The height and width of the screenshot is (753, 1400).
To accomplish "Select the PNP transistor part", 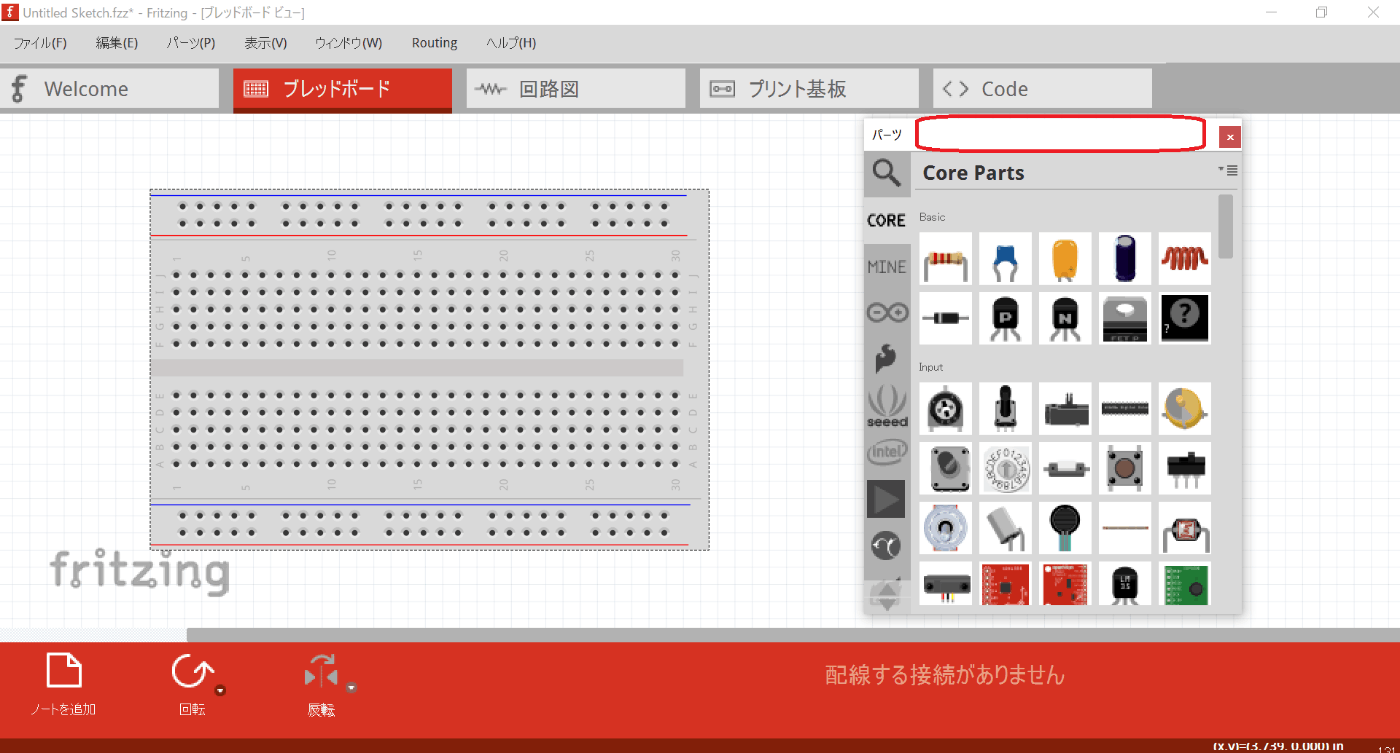I will point(1005,318).
